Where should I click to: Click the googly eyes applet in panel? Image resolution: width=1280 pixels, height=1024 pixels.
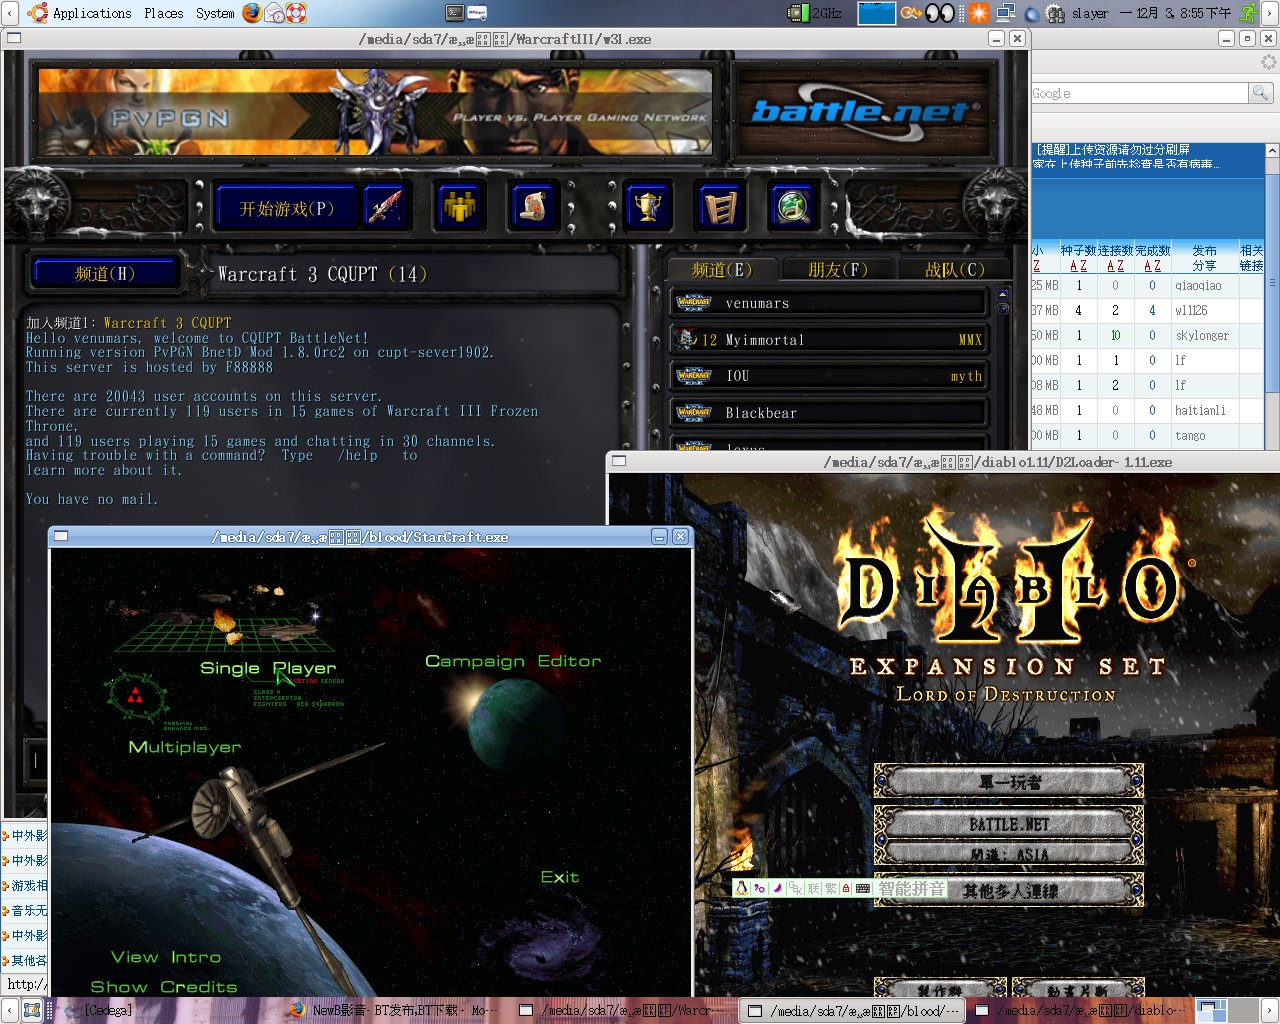(x=940, y=13)
